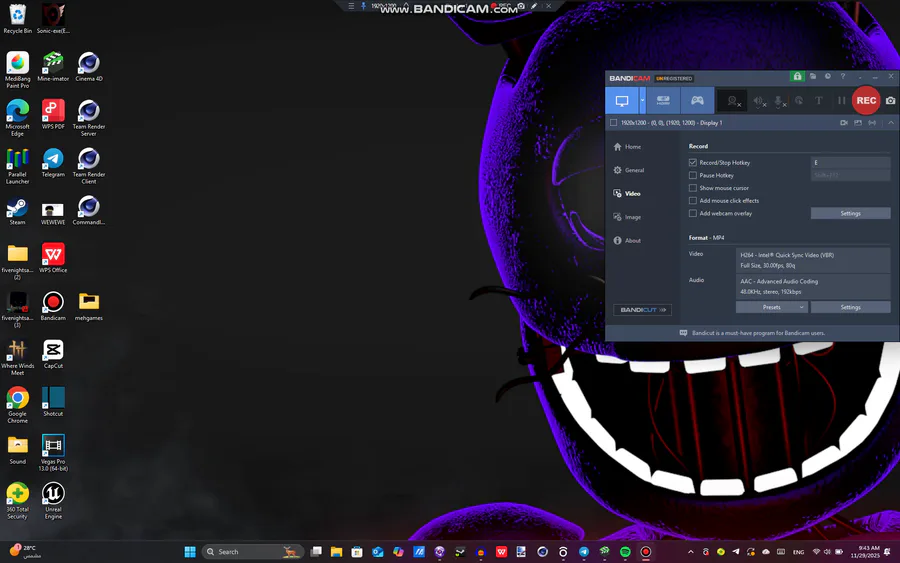
Task: Select Cinema 4D desktop shortcut
Action: pos(89,67)
